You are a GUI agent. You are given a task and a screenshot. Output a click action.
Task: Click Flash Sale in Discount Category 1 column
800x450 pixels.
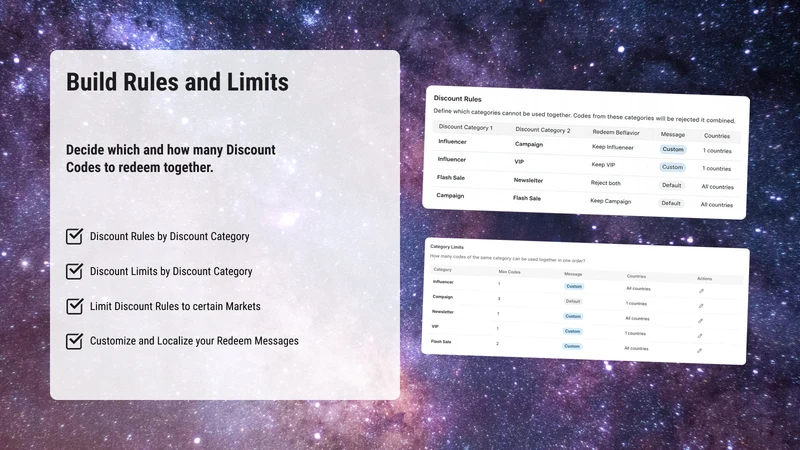[451, 178]
